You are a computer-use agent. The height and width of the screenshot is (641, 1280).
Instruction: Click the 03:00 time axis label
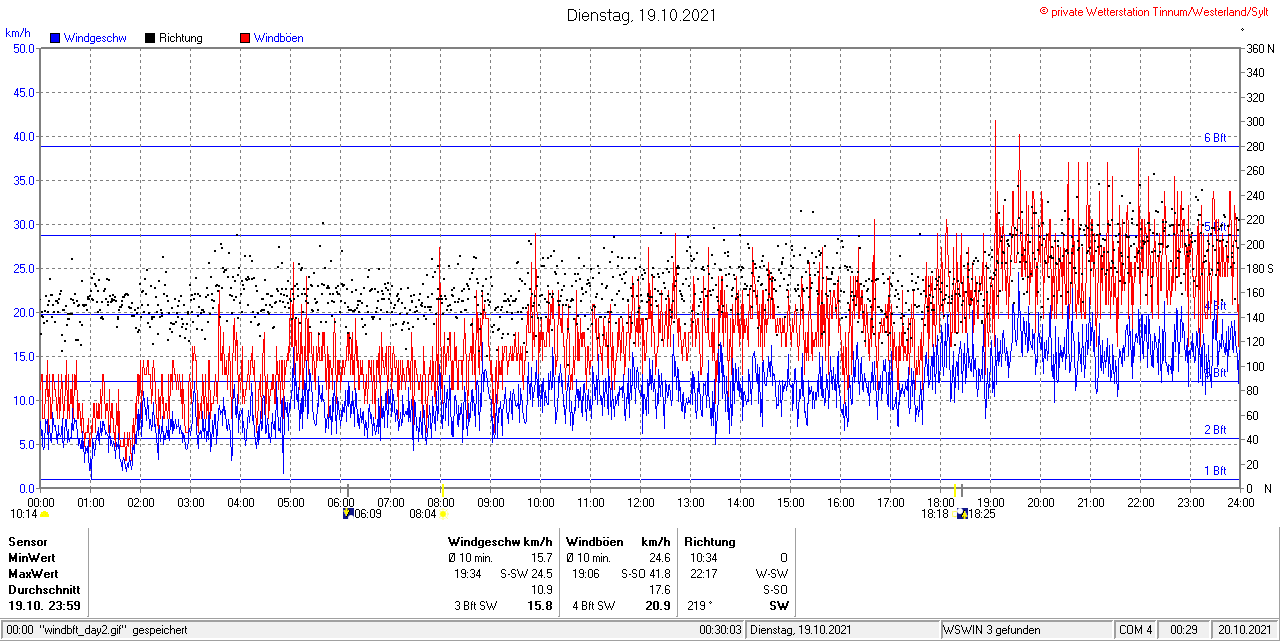(x=190, y=502)
